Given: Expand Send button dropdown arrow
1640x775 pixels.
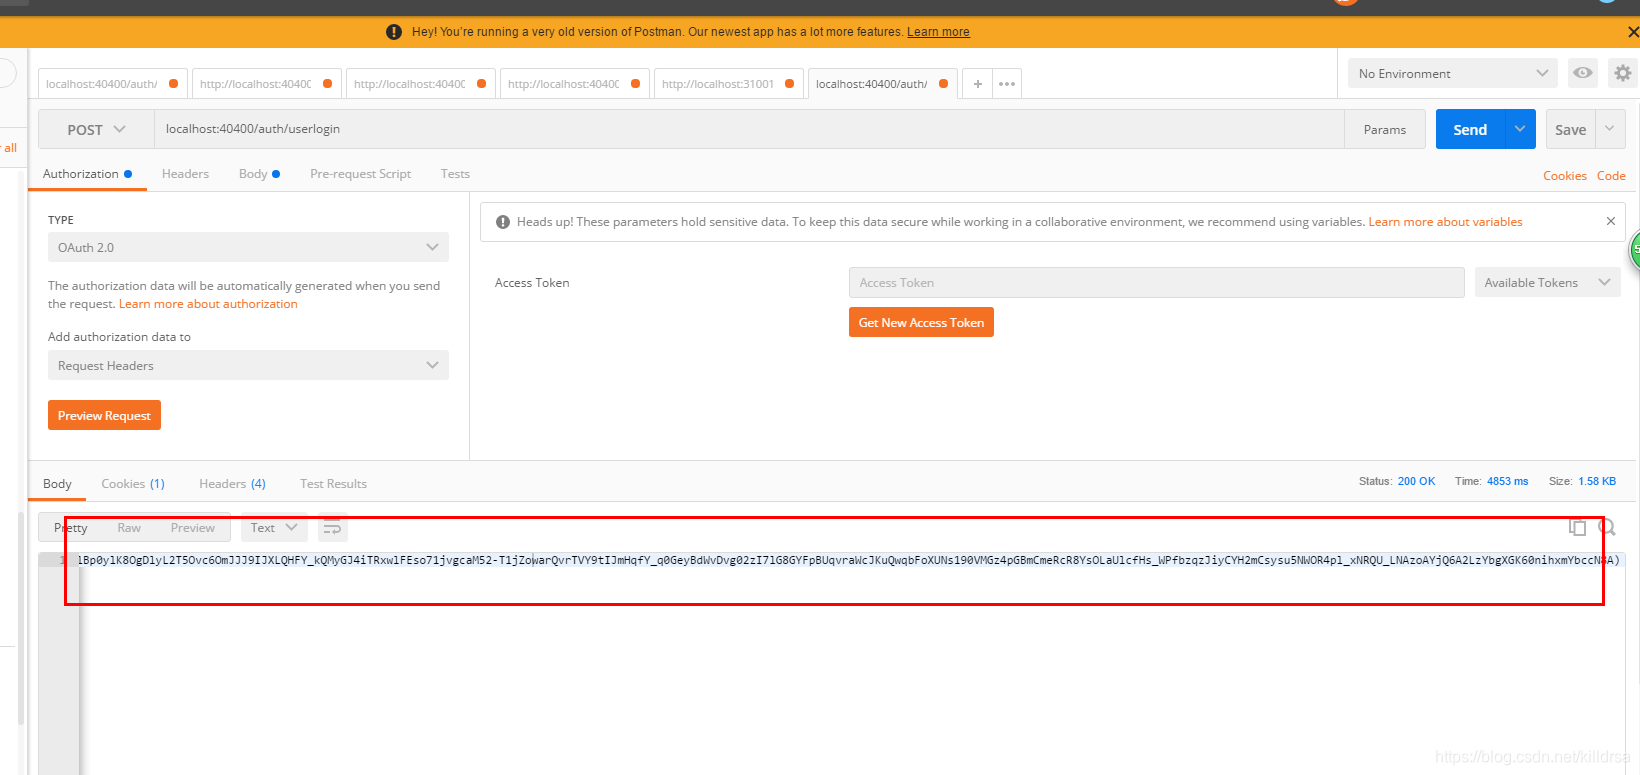Looking at the screenshot, I should pos(1520,129).
